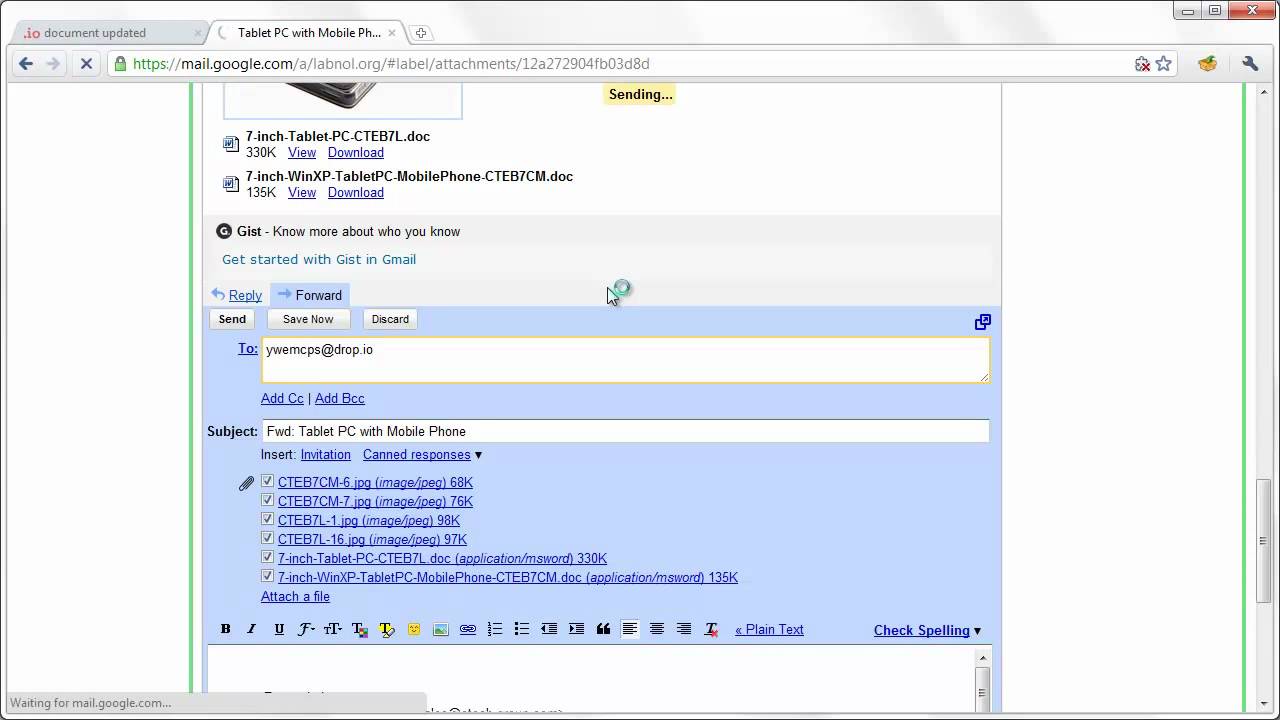The height and width of the screenshot is (720, 1280).
Task: Open a new browser tab
Action: (x=421, y=33)
